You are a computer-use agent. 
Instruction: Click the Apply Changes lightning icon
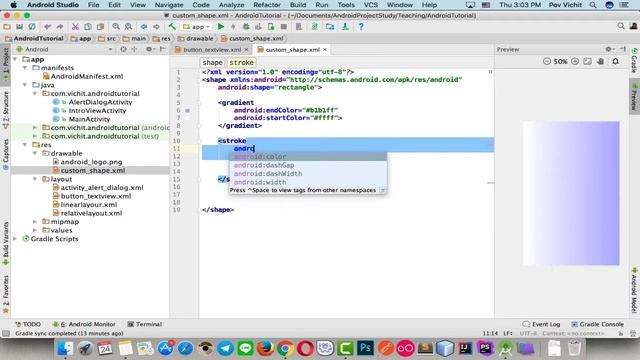tap(233, 27)
